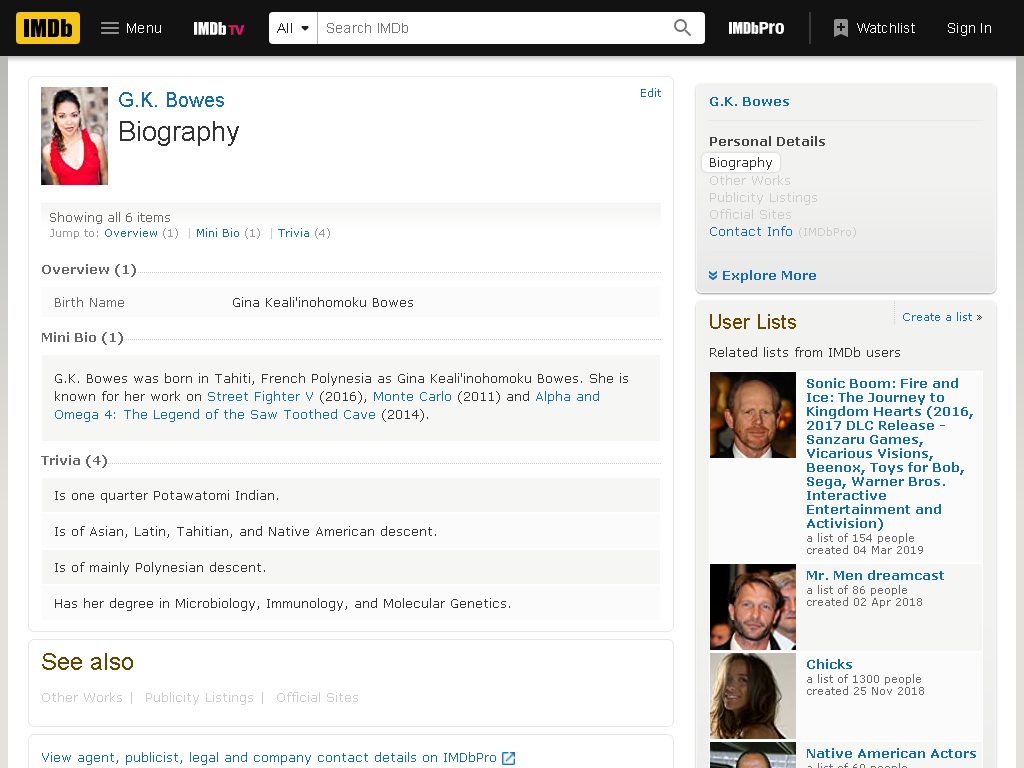Focus the Search IMDb field

pos(490,28)
